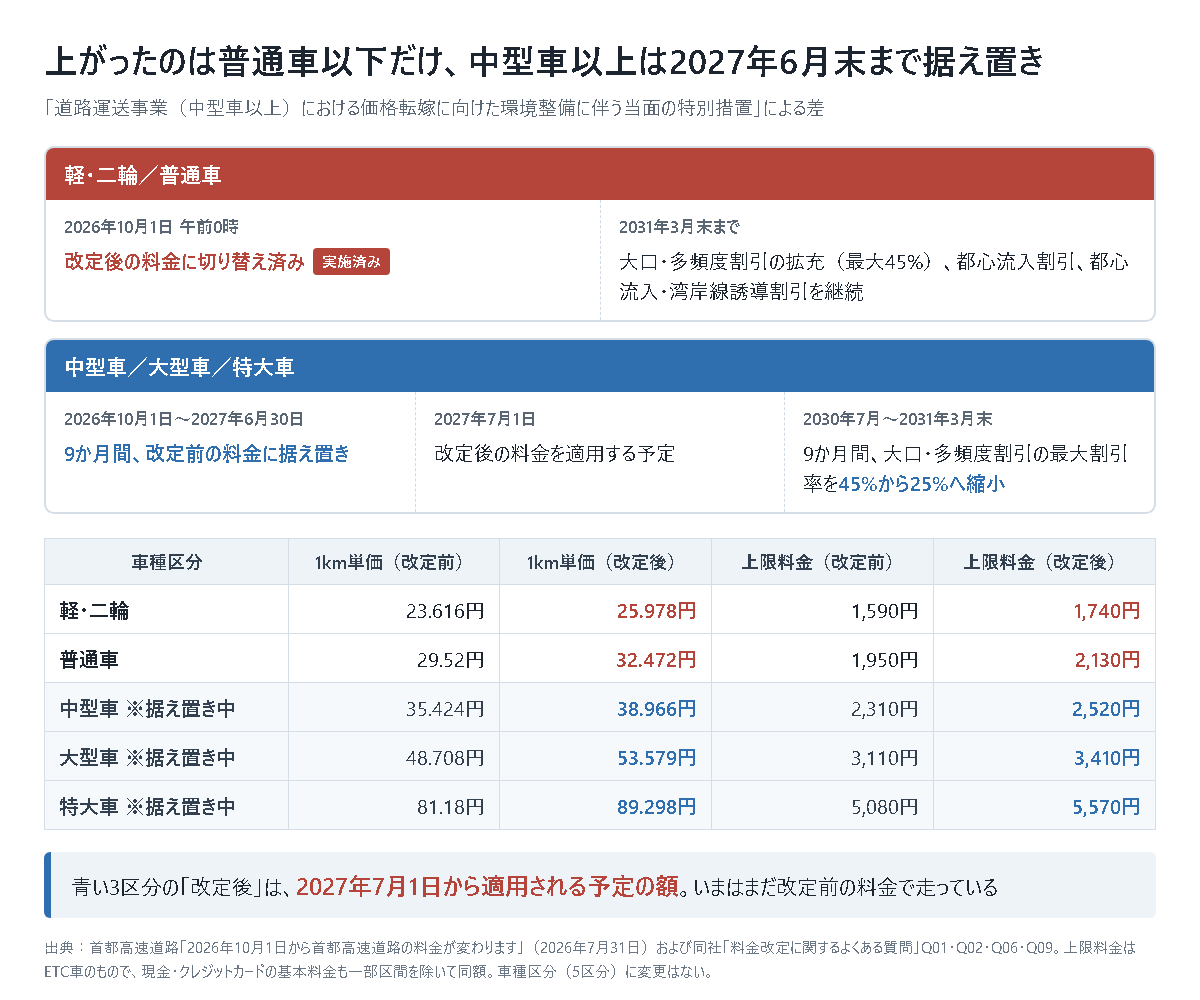1200x1000 pixels.
Task: Click the value 2,310円
Action: click(x=885, y=708)
